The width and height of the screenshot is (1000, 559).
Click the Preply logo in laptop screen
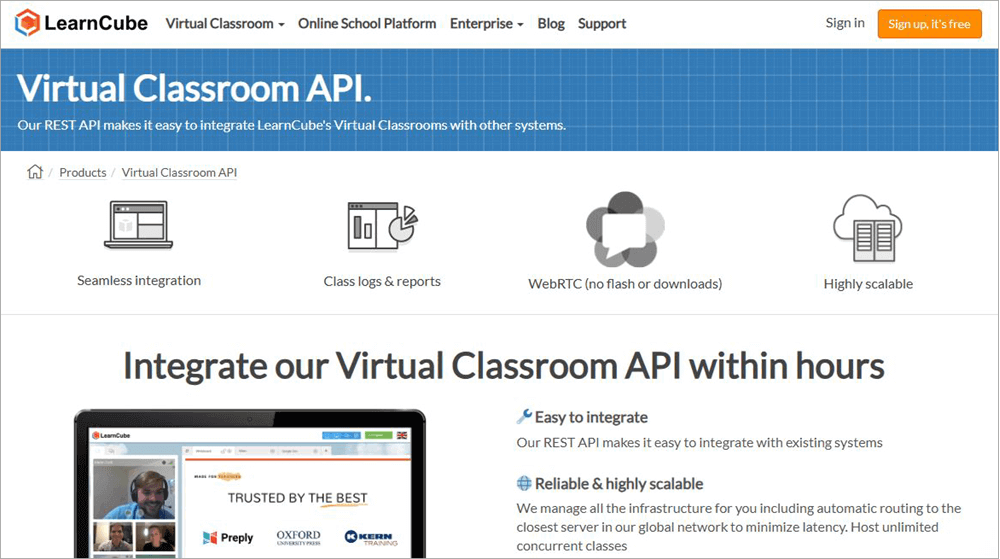coord(228,537)
